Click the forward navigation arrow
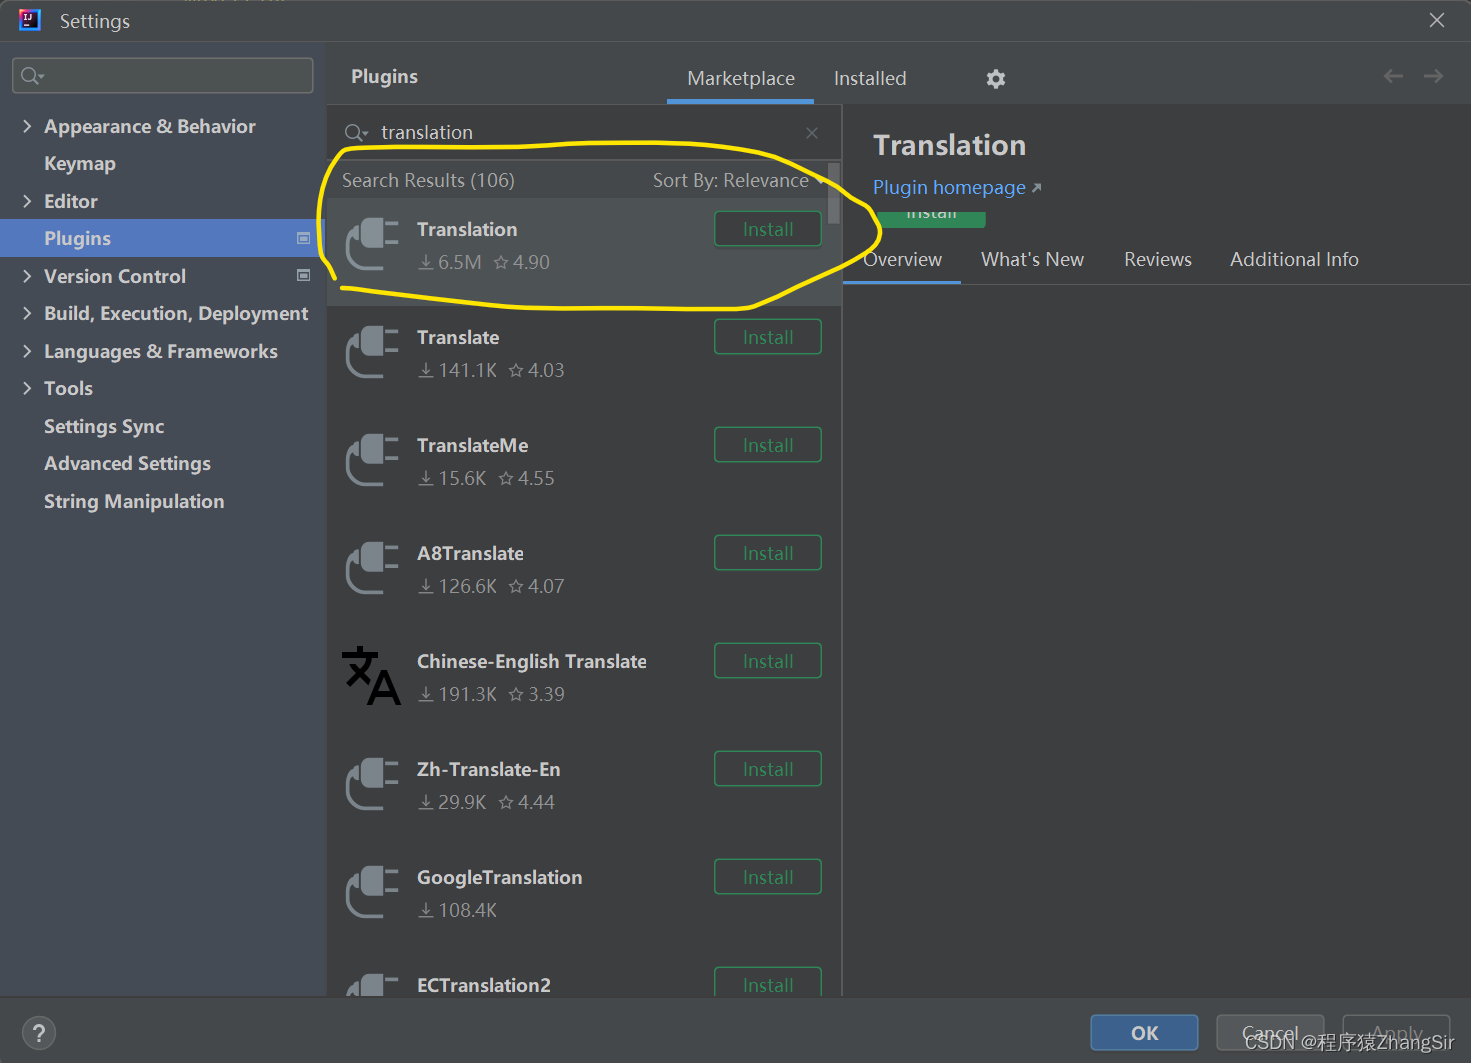The height and width of the screenshot is (1063, 1471). coord(1433,76)
